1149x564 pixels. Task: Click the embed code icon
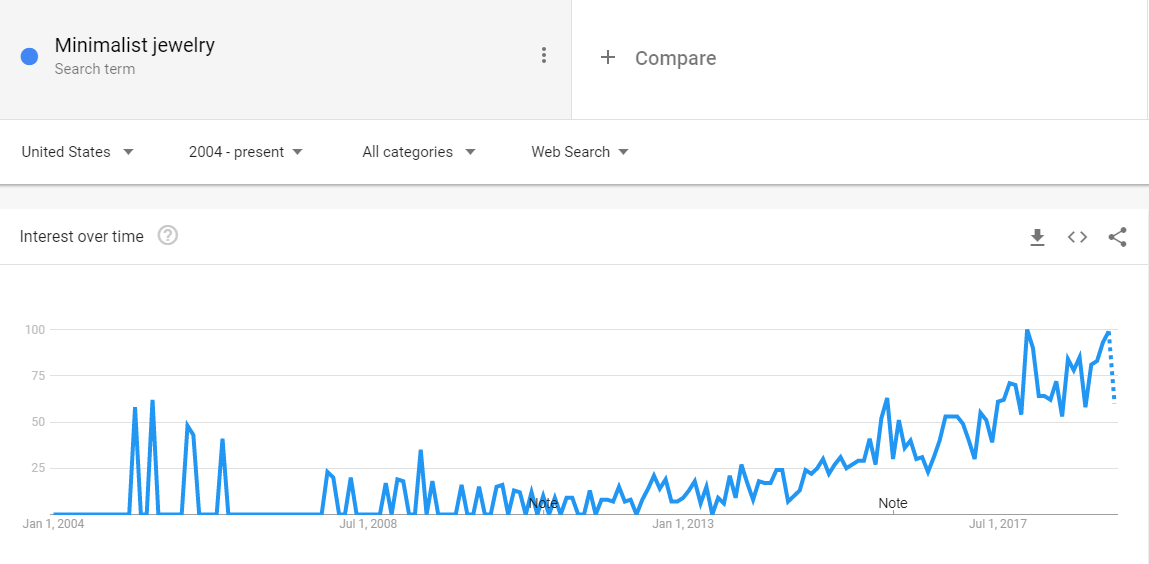point(1077,237)
